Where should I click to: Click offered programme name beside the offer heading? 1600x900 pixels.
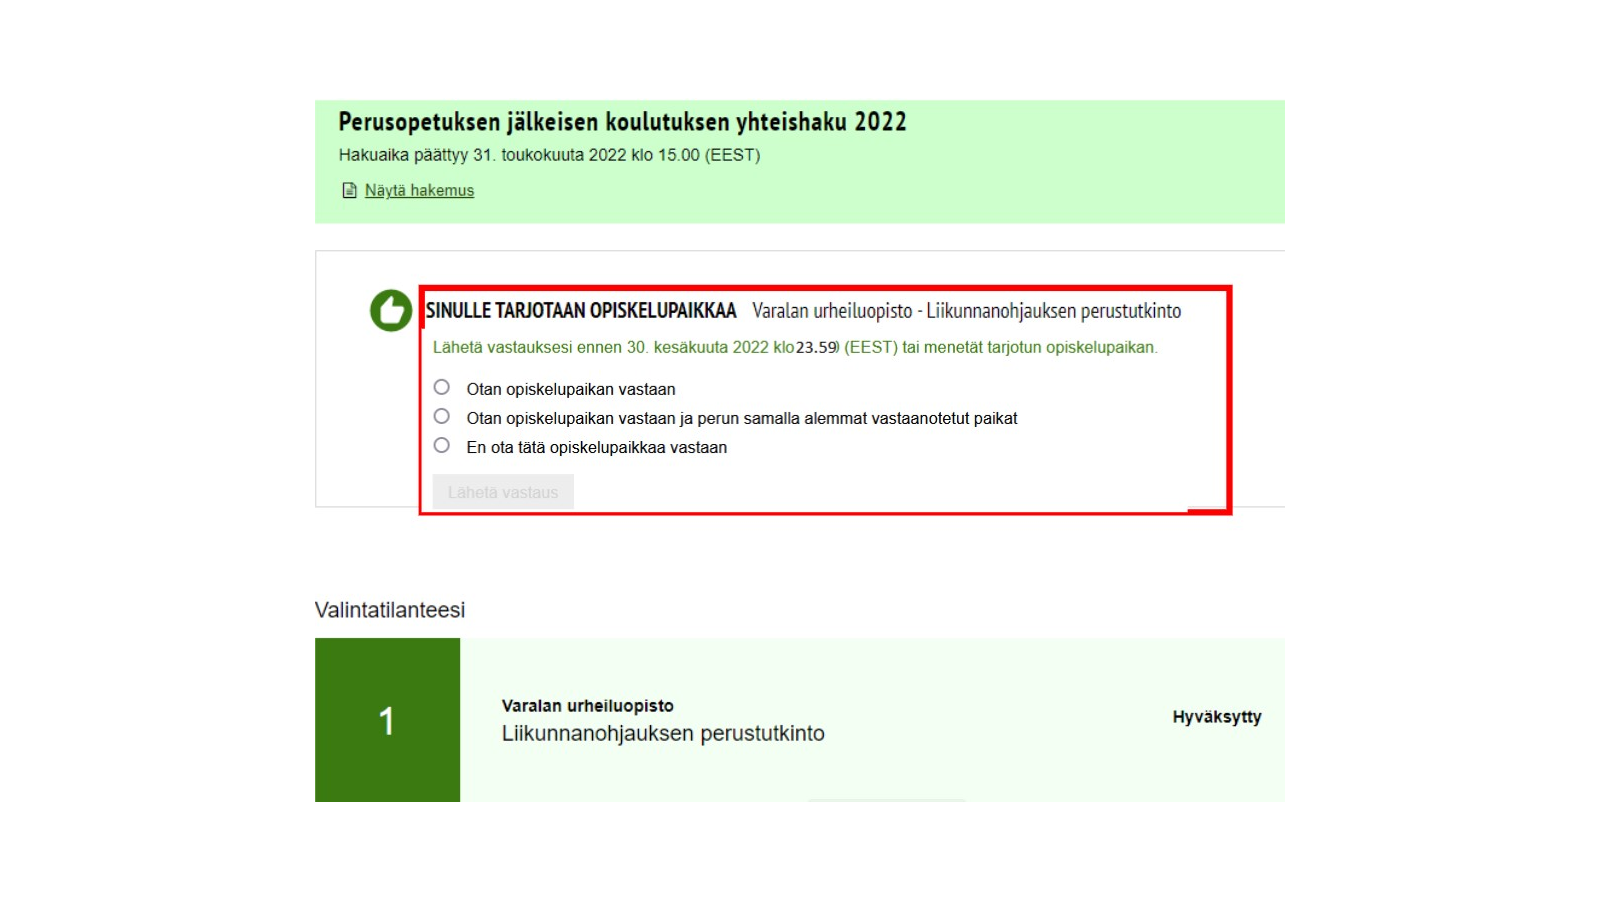tap(966, 311)
